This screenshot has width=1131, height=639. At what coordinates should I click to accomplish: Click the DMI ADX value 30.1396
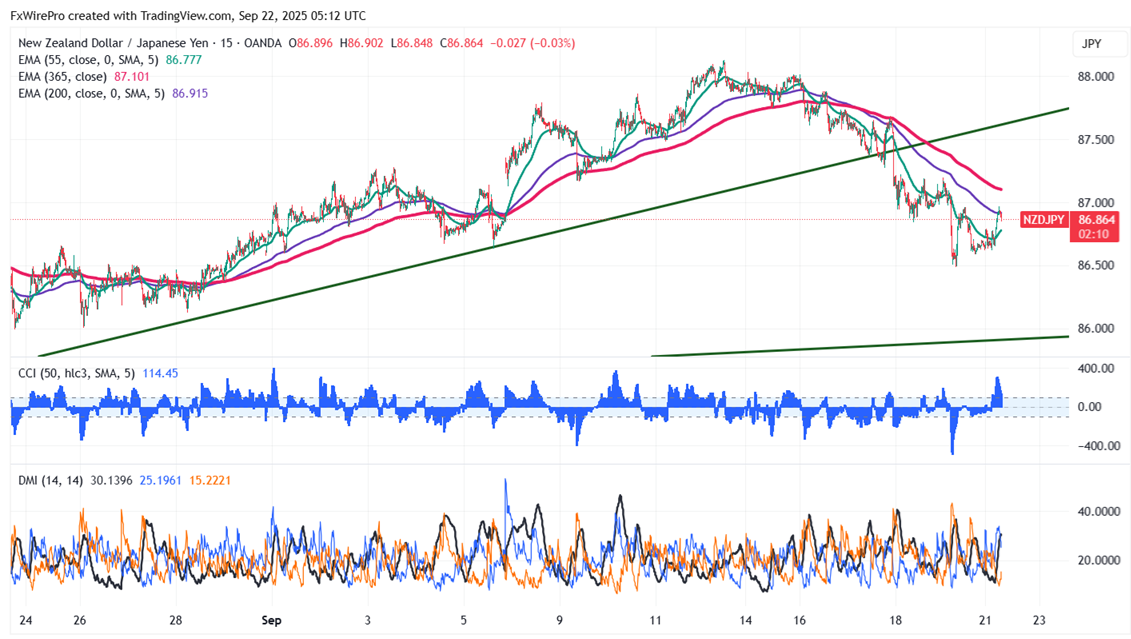pos(112,480)
